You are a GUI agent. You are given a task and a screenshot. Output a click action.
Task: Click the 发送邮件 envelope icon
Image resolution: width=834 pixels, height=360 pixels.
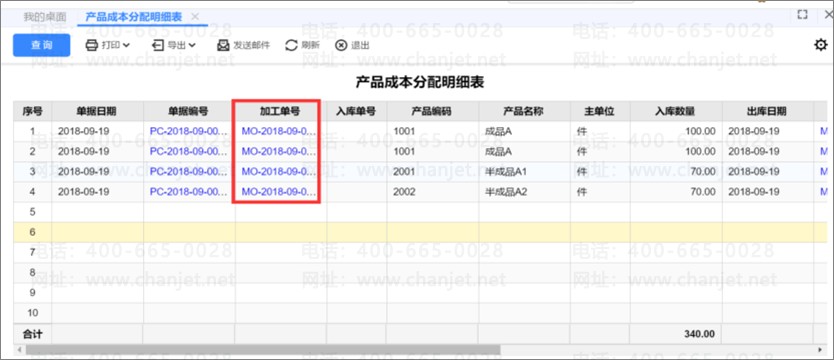[x=223, y=45]
